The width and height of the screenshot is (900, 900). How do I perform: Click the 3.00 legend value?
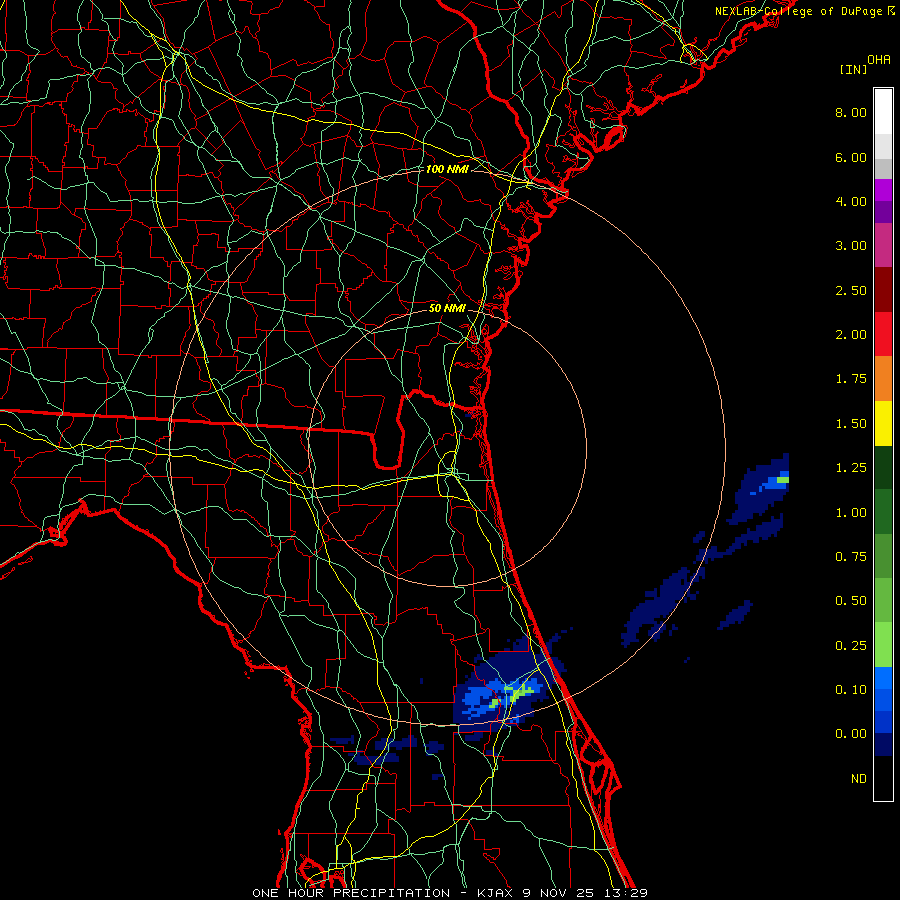click(851, 246)
